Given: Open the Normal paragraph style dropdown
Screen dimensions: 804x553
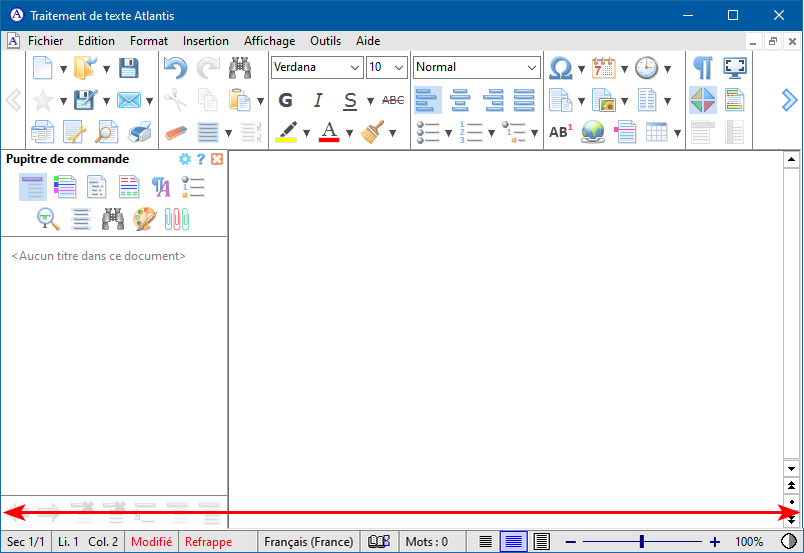Looking at the screenshot, I should [x=476, y=67].
